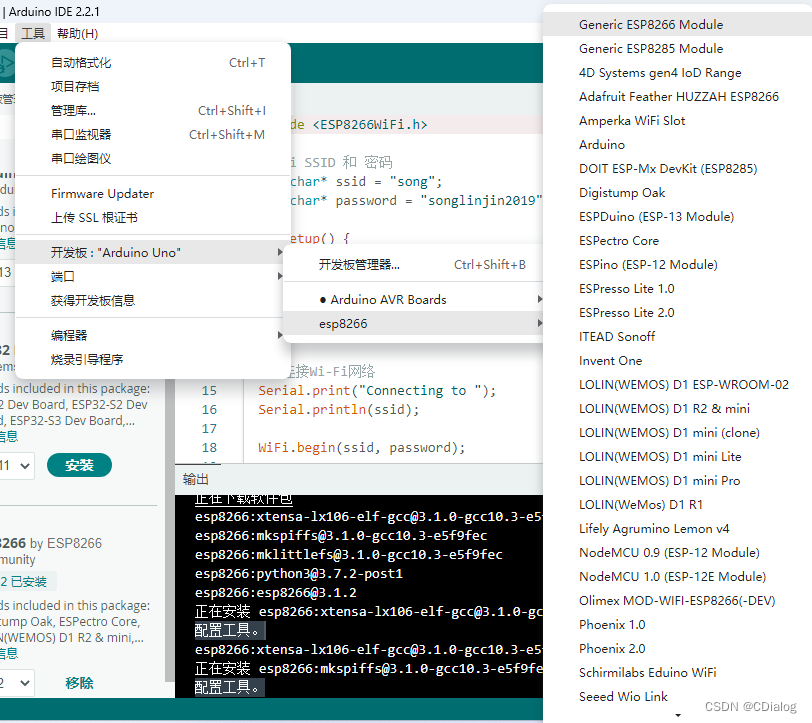The width and height of the screenshot is (812, 723).
Task: Launch Firmware Updater
Action: [x=153, y=194]
